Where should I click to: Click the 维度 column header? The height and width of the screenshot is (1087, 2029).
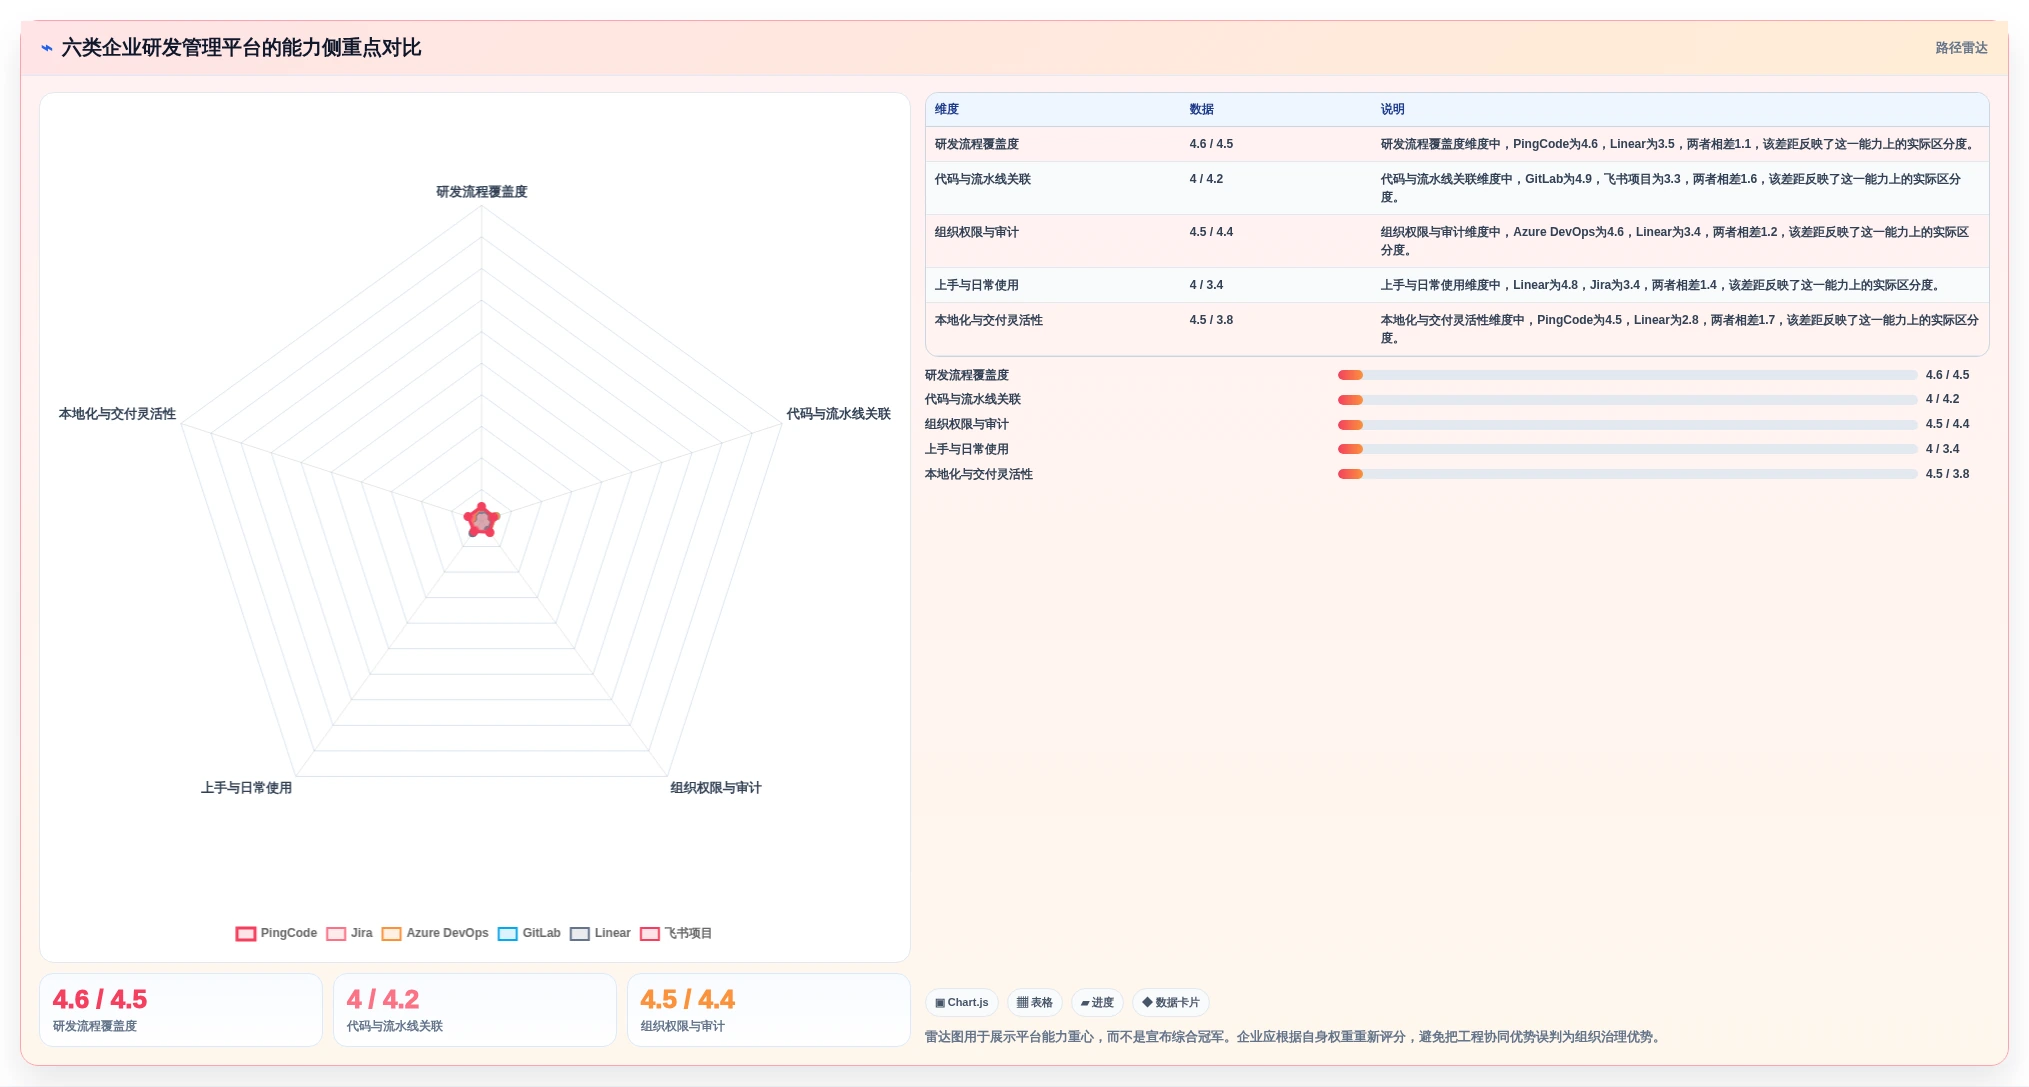click(x=947, y=109)
